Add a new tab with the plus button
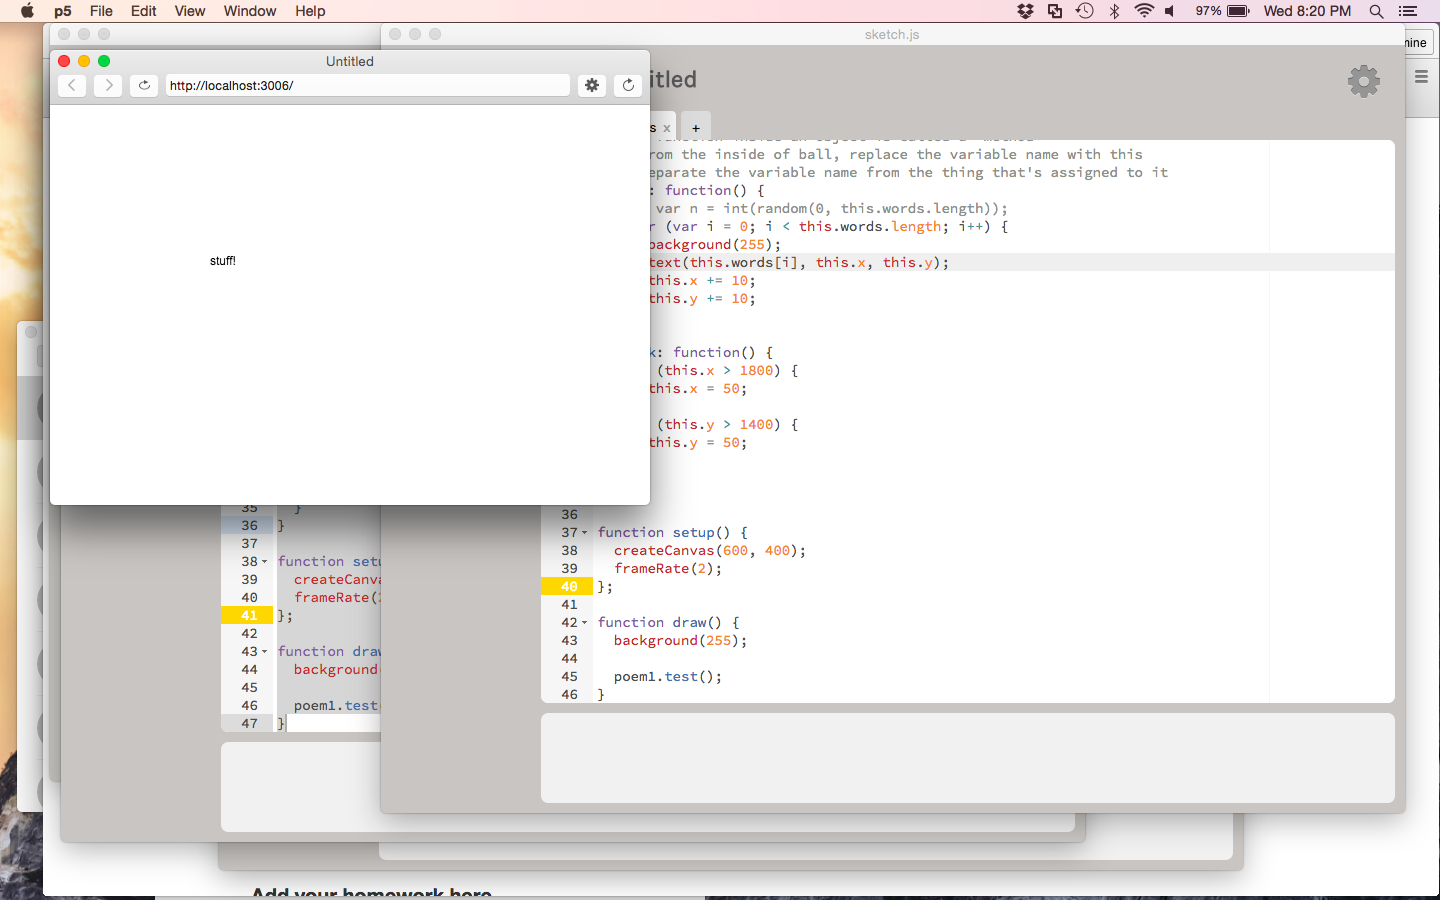Screen dimensions: 1440x900 [696, 128]
